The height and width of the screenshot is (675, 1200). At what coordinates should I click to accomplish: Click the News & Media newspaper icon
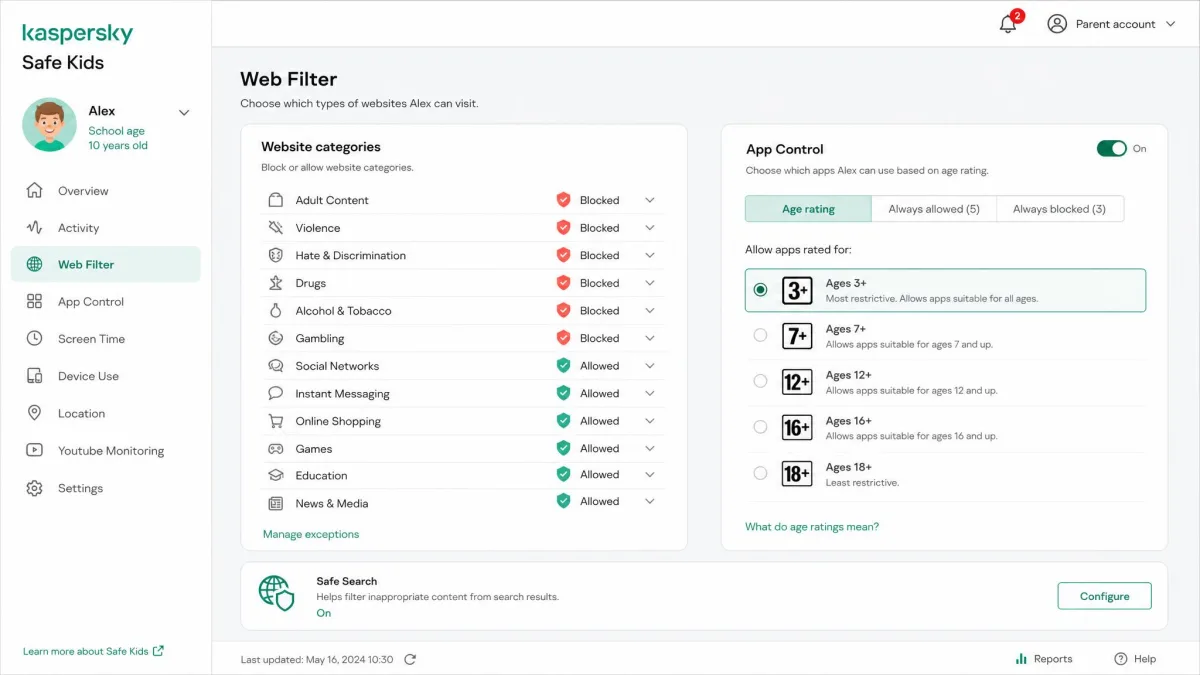(x=275, y=503)
